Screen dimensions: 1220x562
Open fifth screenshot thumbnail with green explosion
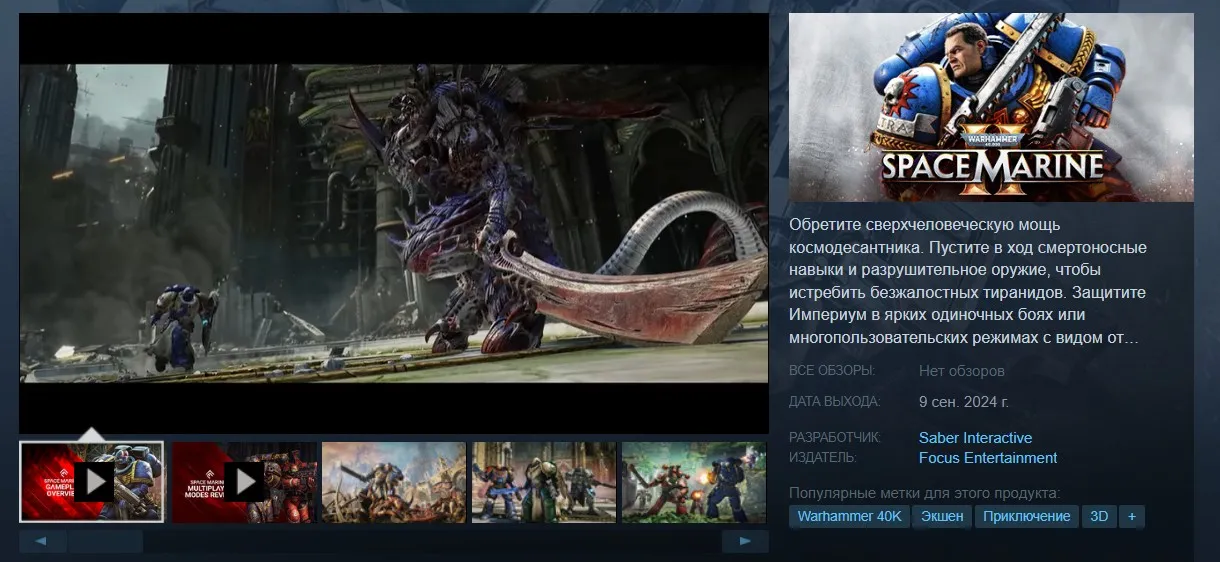[694, 482]
